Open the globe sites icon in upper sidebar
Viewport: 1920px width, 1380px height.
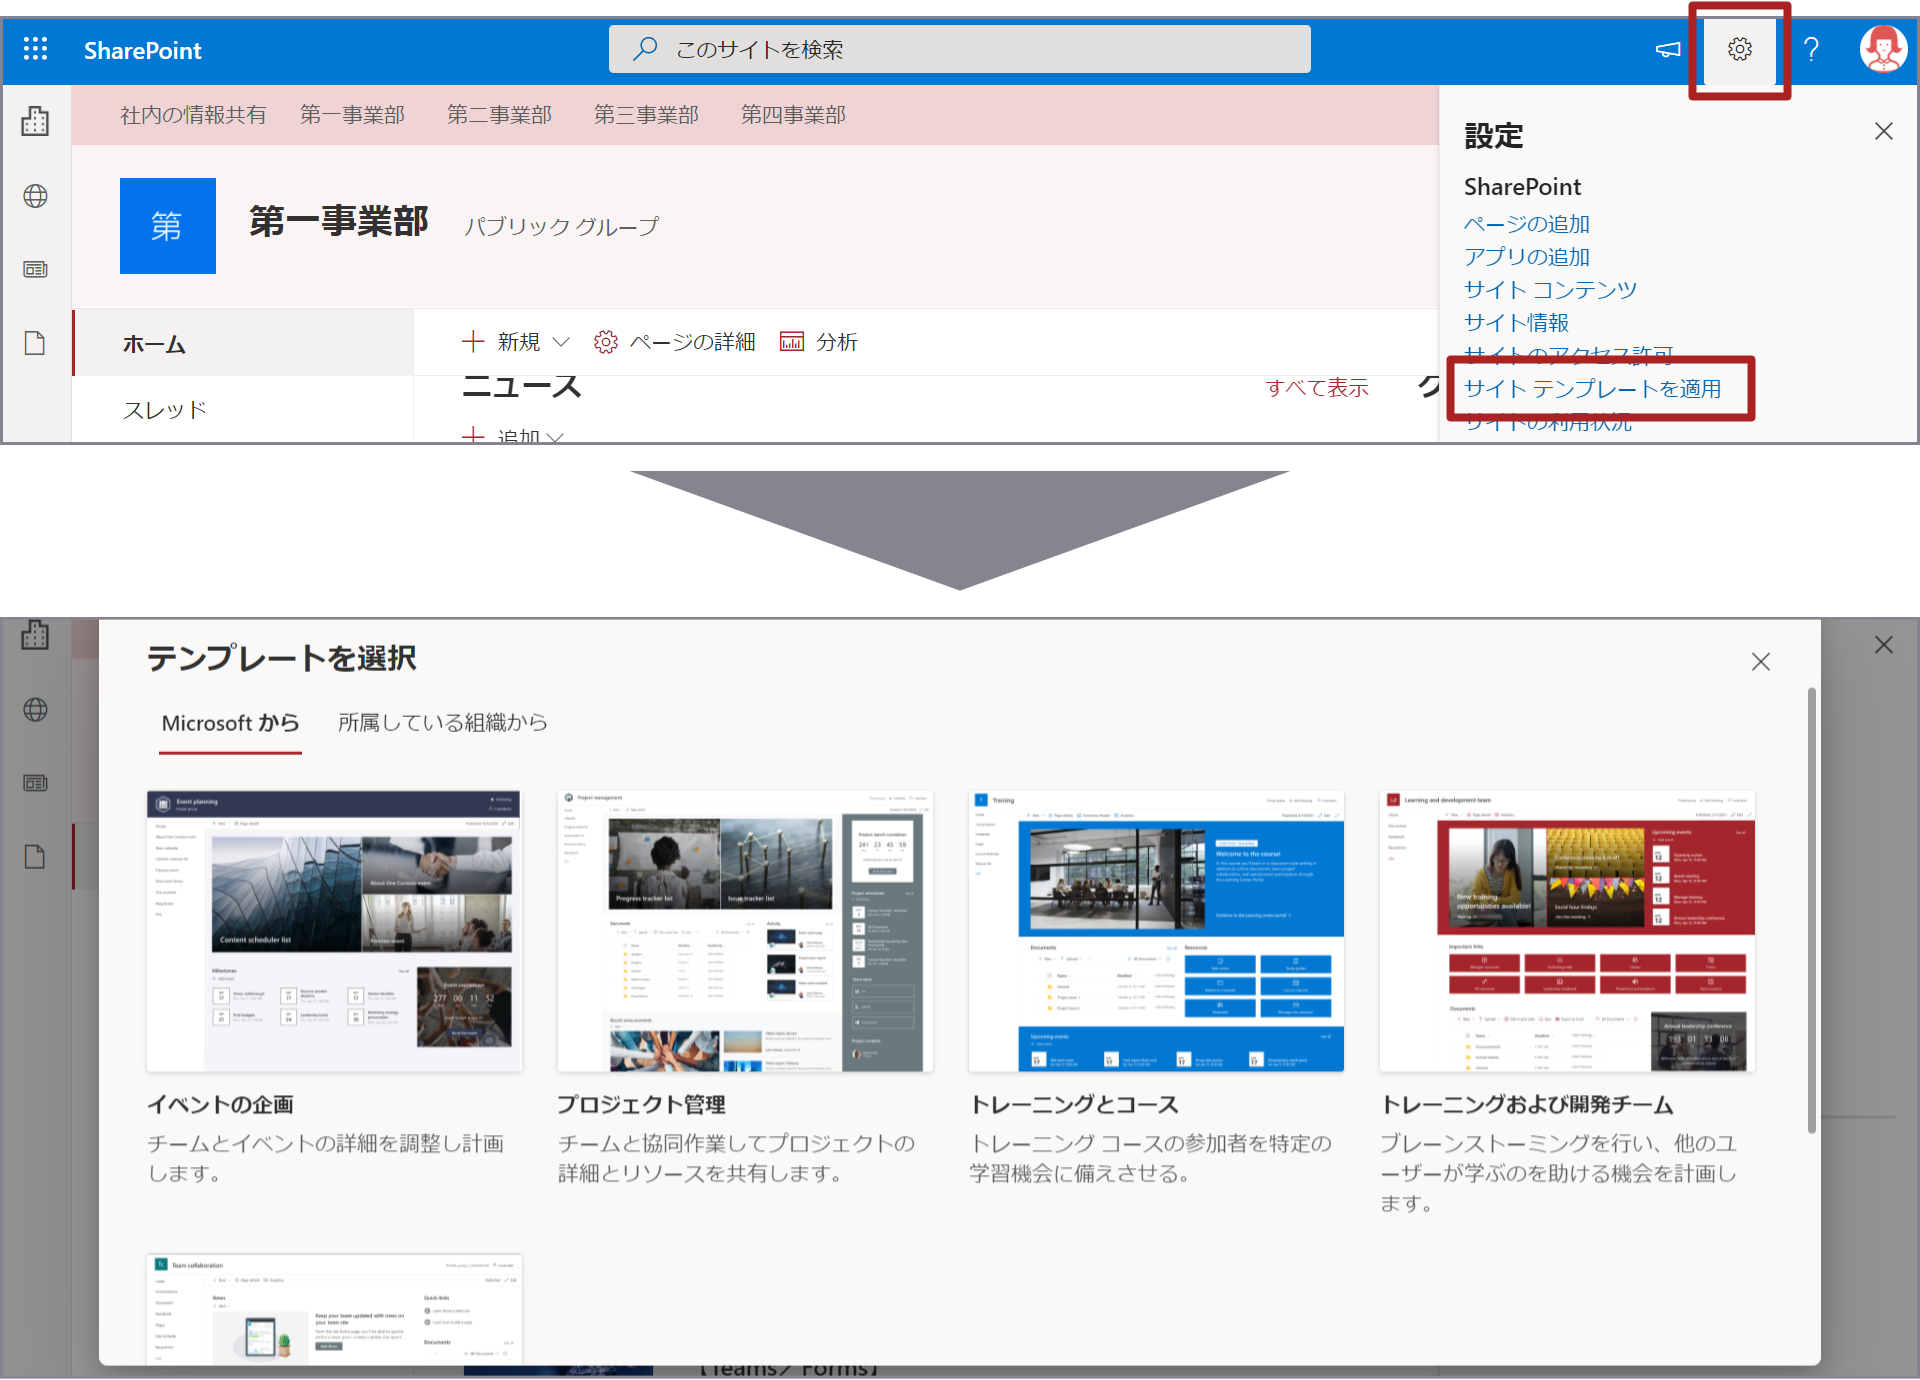pyautogui.click(x=35, y=196)
